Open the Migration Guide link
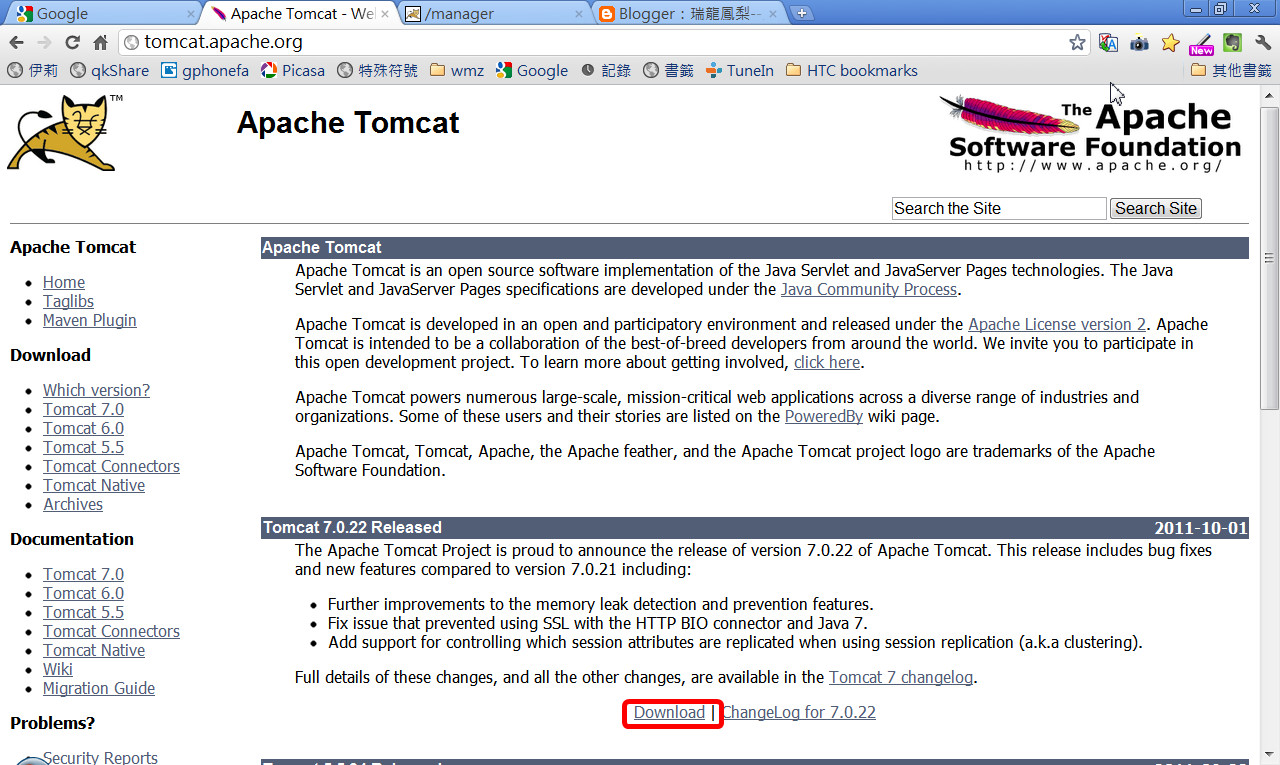The image size is (1280, 765). pos(99,688)
